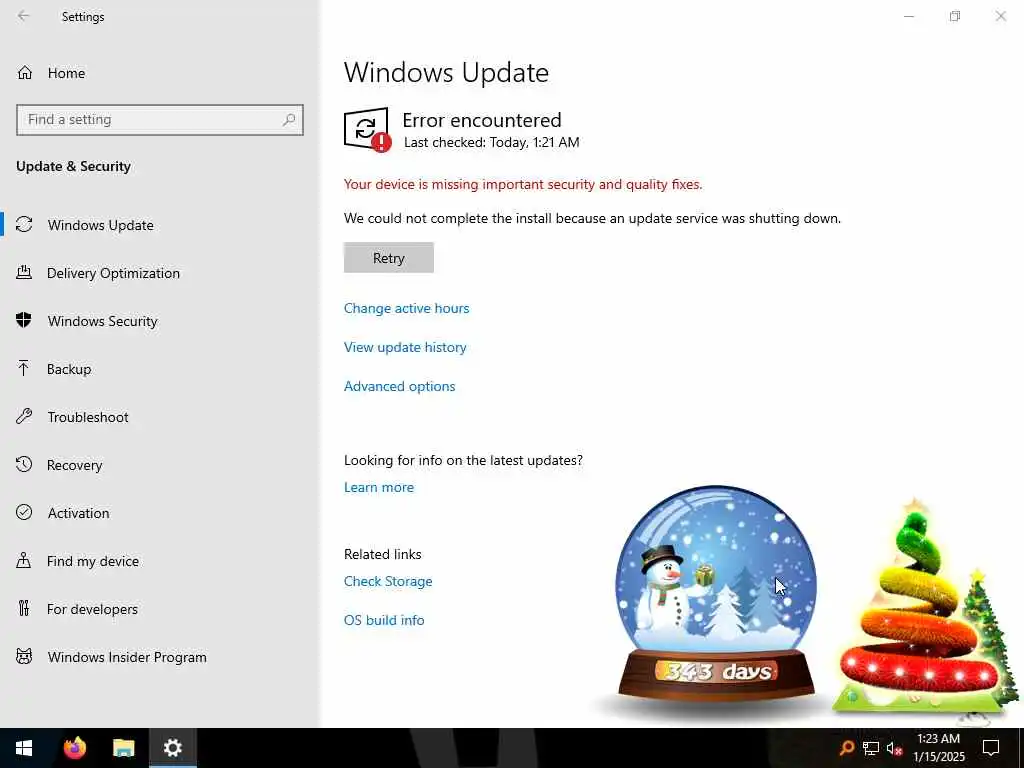Click the update error status icon

[x=368, y=129]
